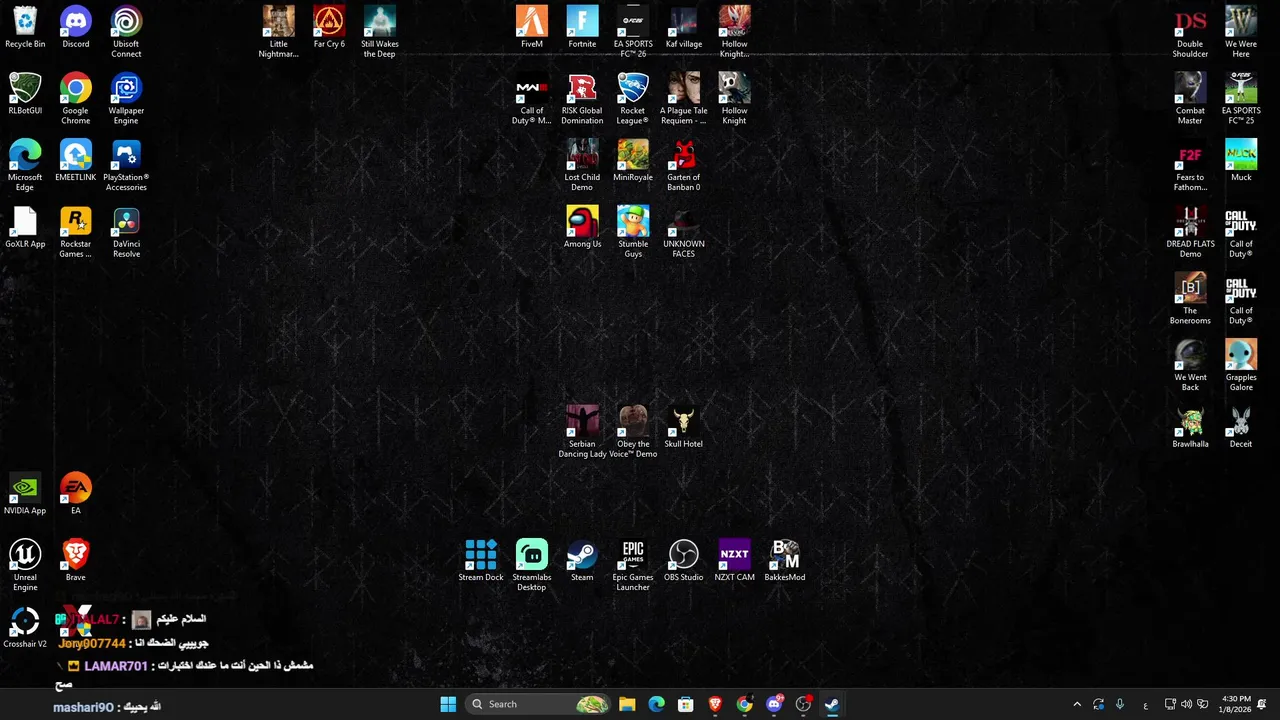Launch Muck game shortcut

coord(1241,160)
